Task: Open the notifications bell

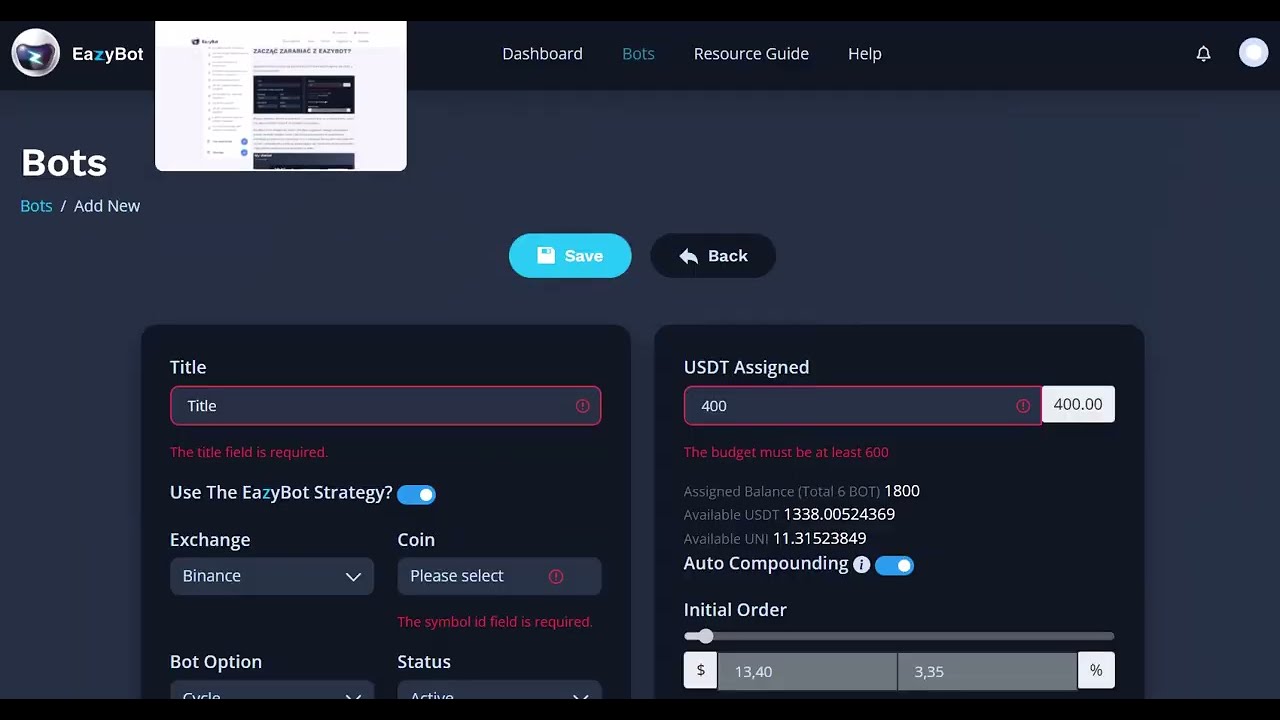Action: pyautogui.click(x=1203, y=54)
